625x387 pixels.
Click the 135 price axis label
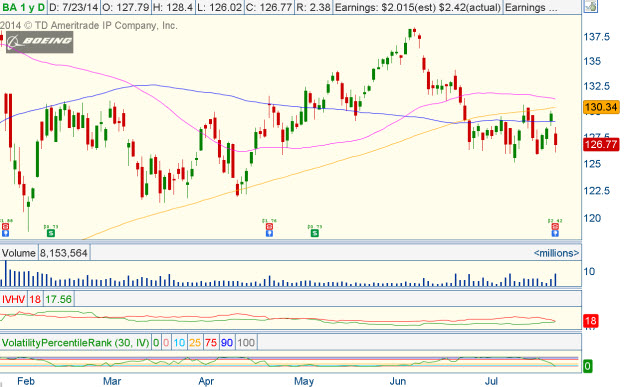click(592, 61)
